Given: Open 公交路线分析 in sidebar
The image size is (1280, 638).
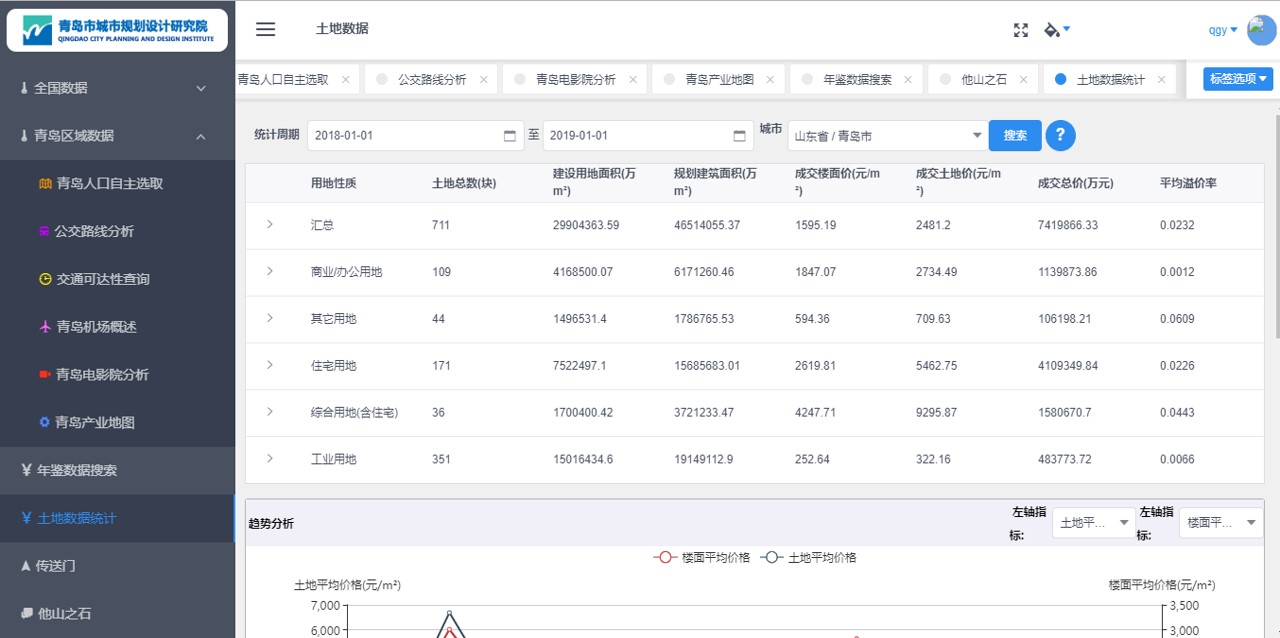Looking at the screenshot, I should tap(117, 231).
